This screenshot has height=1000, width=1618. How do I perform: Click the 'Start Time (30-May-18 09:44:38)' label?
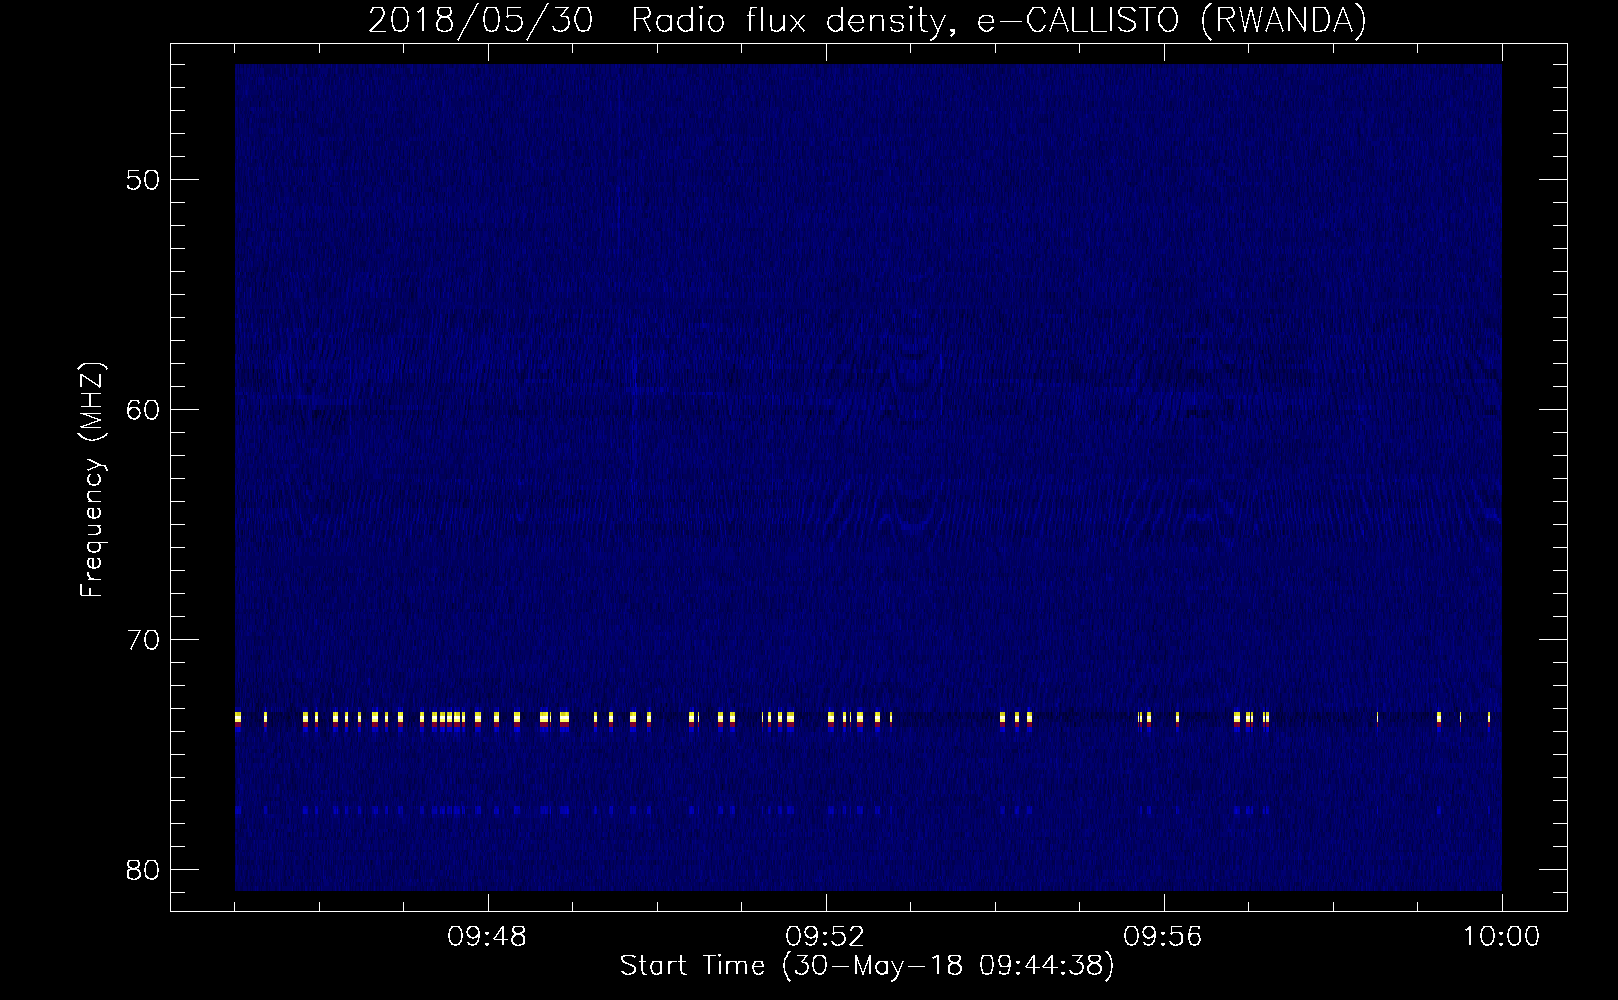867,966
